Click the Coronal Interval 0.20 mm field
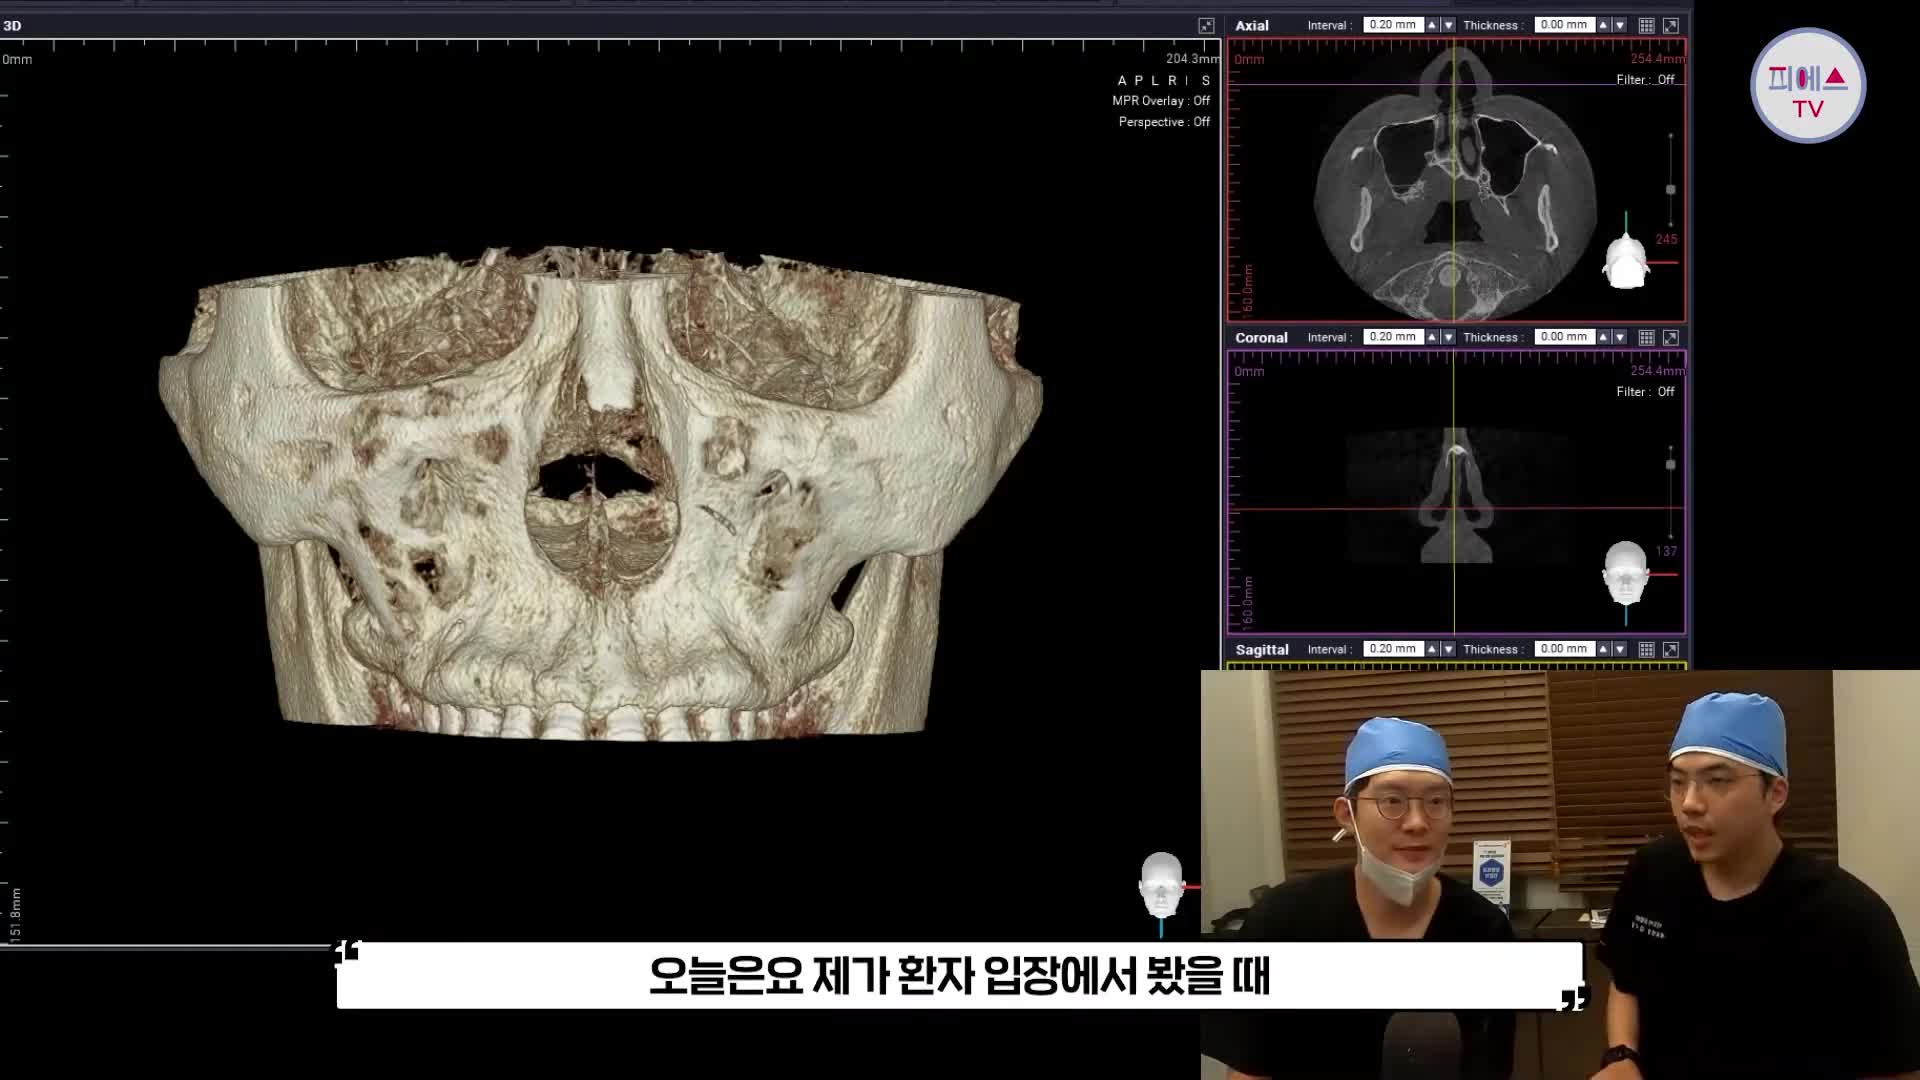The height and width of the screenshot is (1080, 1920). coord(1393,337)
